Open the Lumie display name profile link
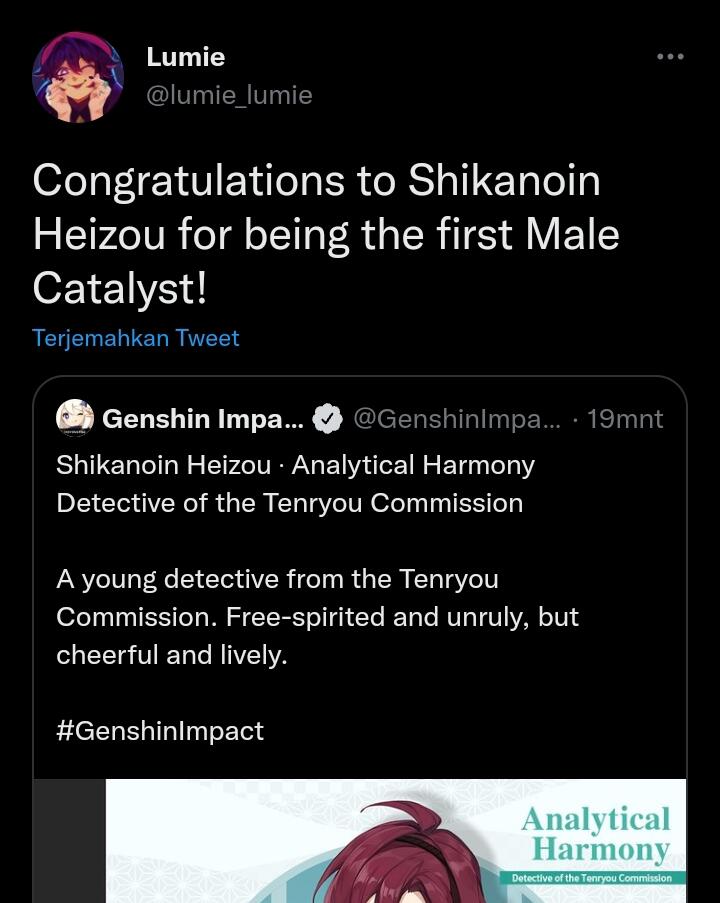Screen dimensions: 720x903 tap(185, 57)
